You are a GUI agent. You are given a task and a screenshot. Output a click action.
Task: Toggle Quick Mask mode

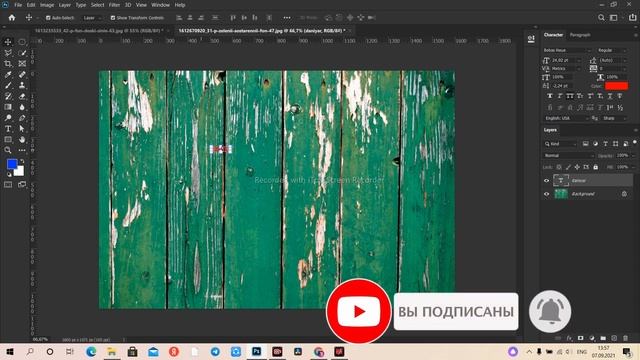click(x=8, y=185)
